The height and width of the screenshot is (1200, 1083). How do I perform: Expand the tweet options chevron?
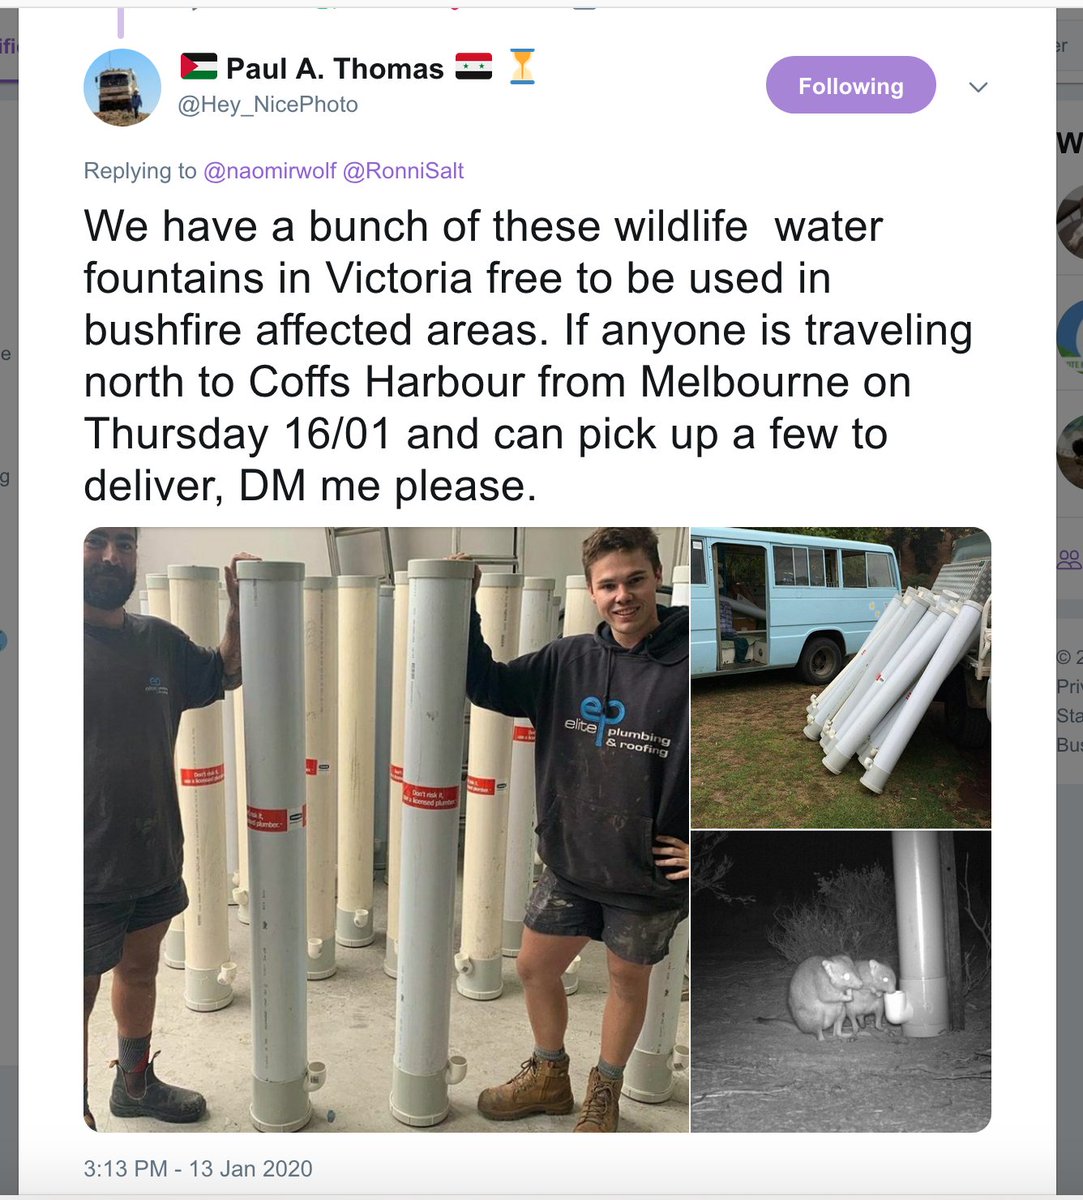click(x=979, y=87)
